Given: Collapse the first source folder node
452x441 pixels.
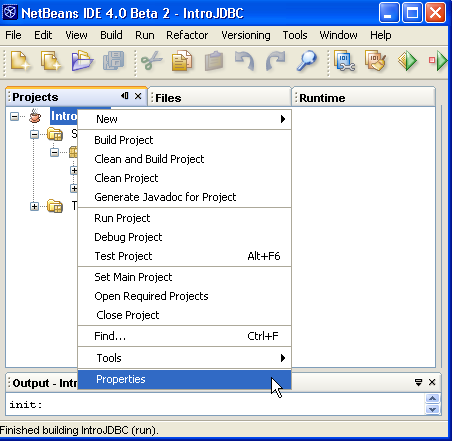Looking at the screenshot, I should pos(34,134).
